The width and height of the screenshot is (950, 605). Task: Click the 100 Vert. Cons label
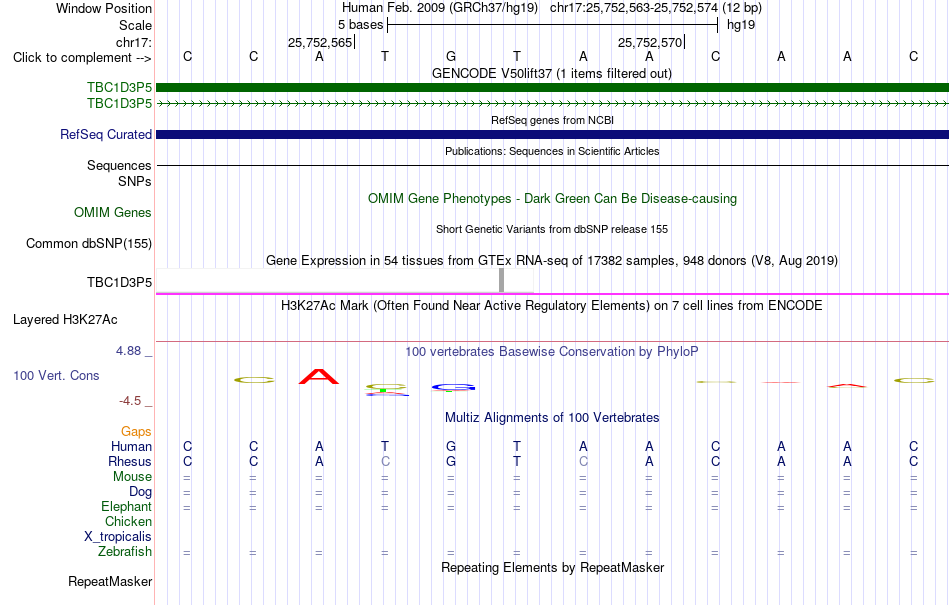(x=56, y=375)
